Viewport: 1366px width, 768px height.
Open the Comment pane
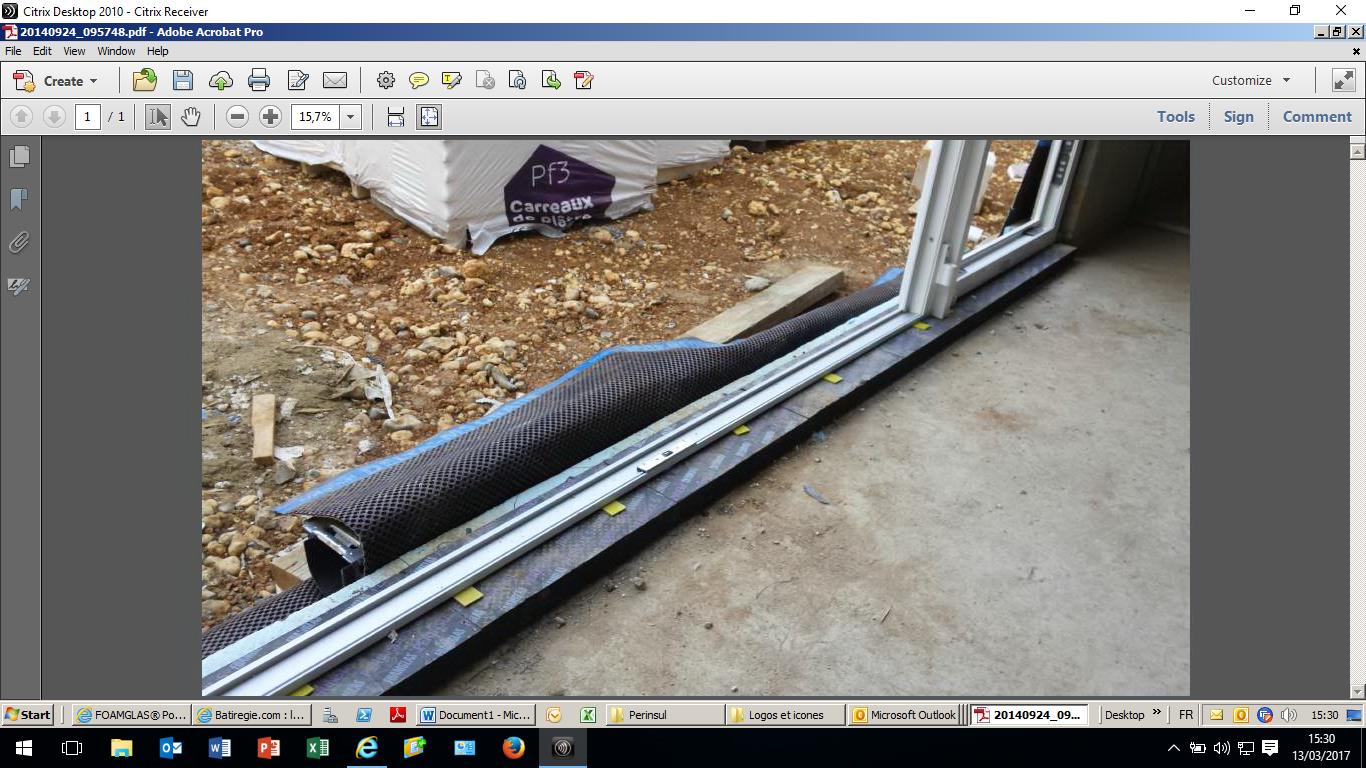click(1316, 117)
